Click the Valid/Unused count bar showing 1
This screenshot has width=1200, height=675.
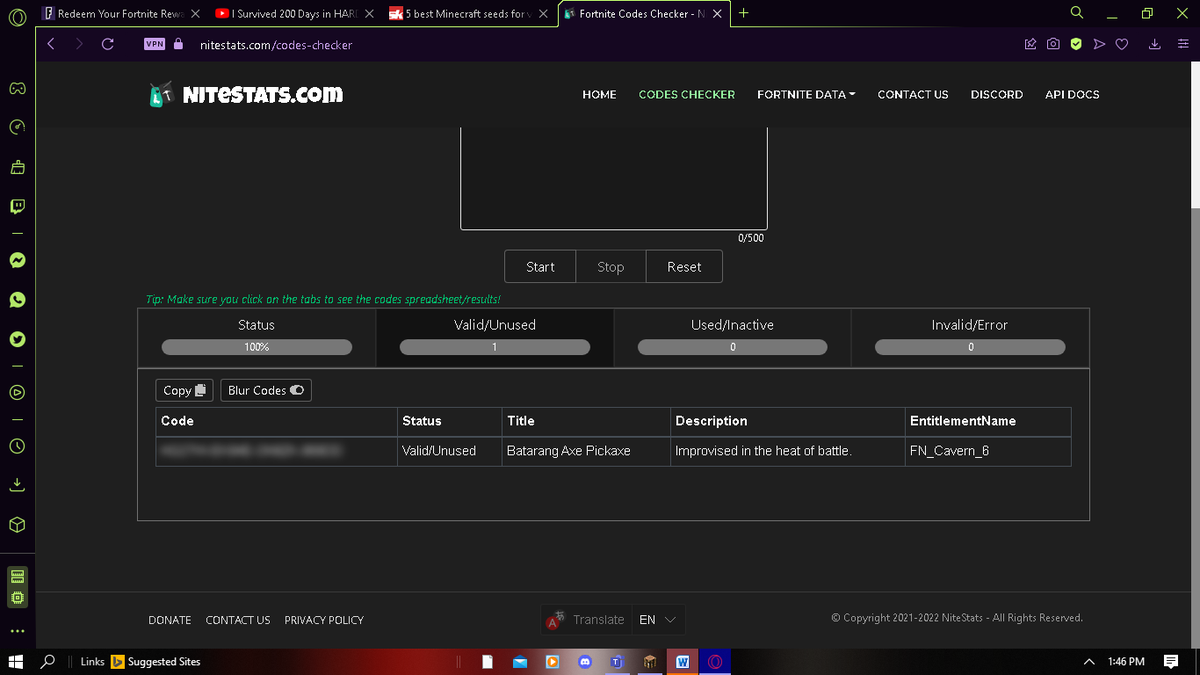[495, 347]
